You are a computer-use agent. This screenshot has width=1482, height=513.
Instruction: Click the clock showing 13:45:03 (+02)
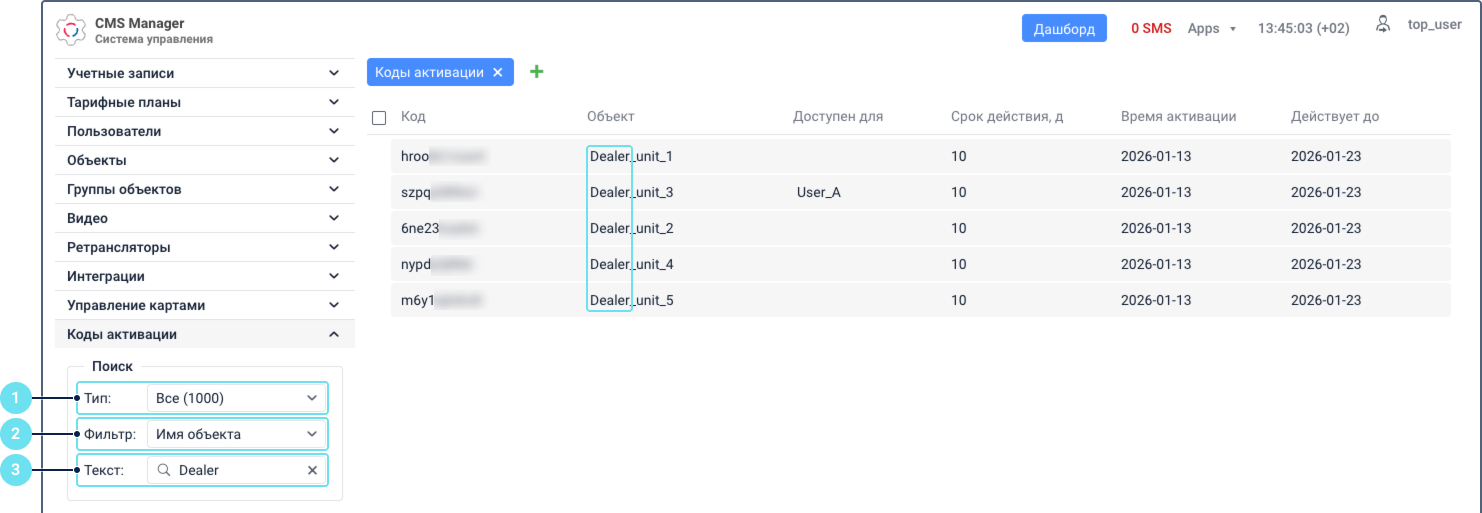pos(1303,28)
